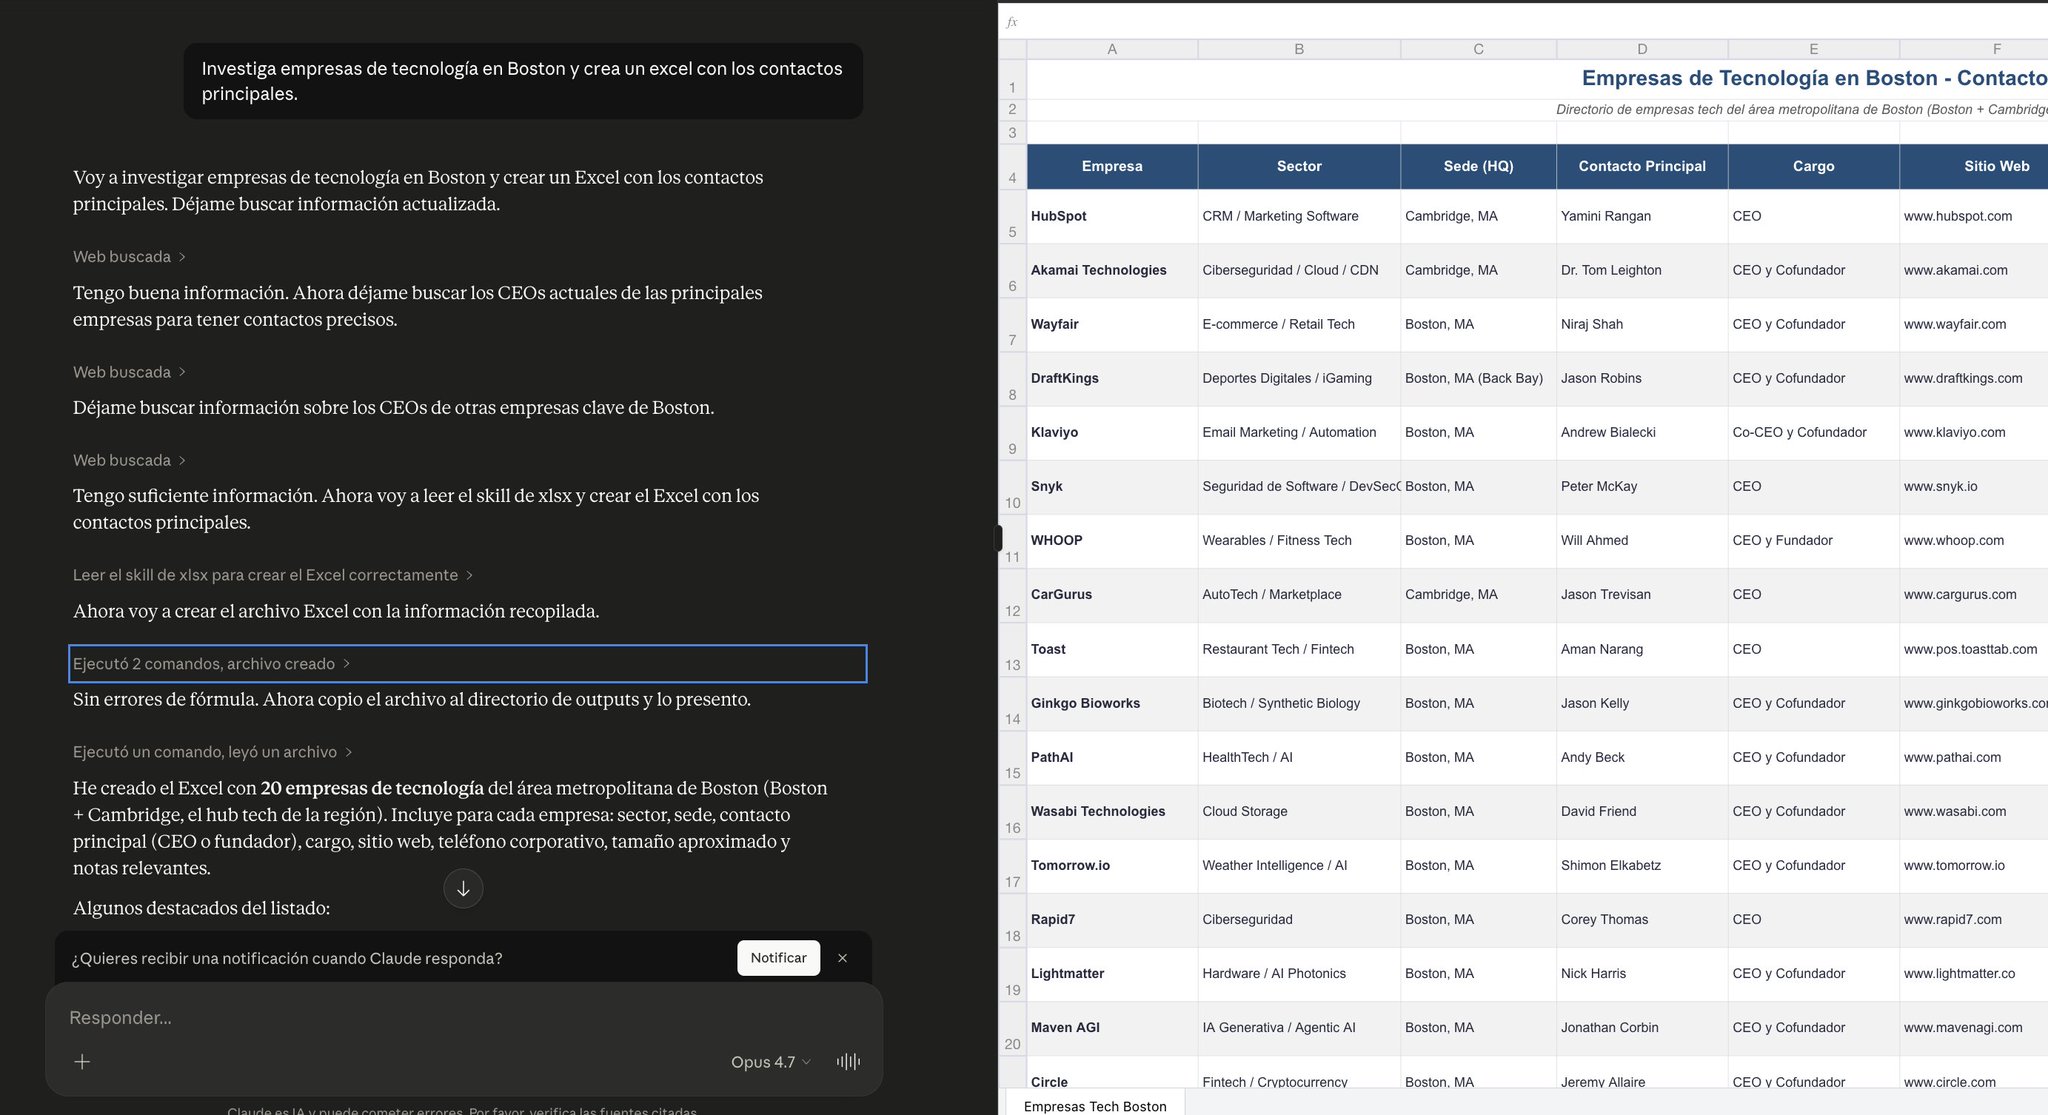The image size is (2048, 1115).
Task: Open the Opus 4.7 model selector
Action: (x=770, y=1062)
